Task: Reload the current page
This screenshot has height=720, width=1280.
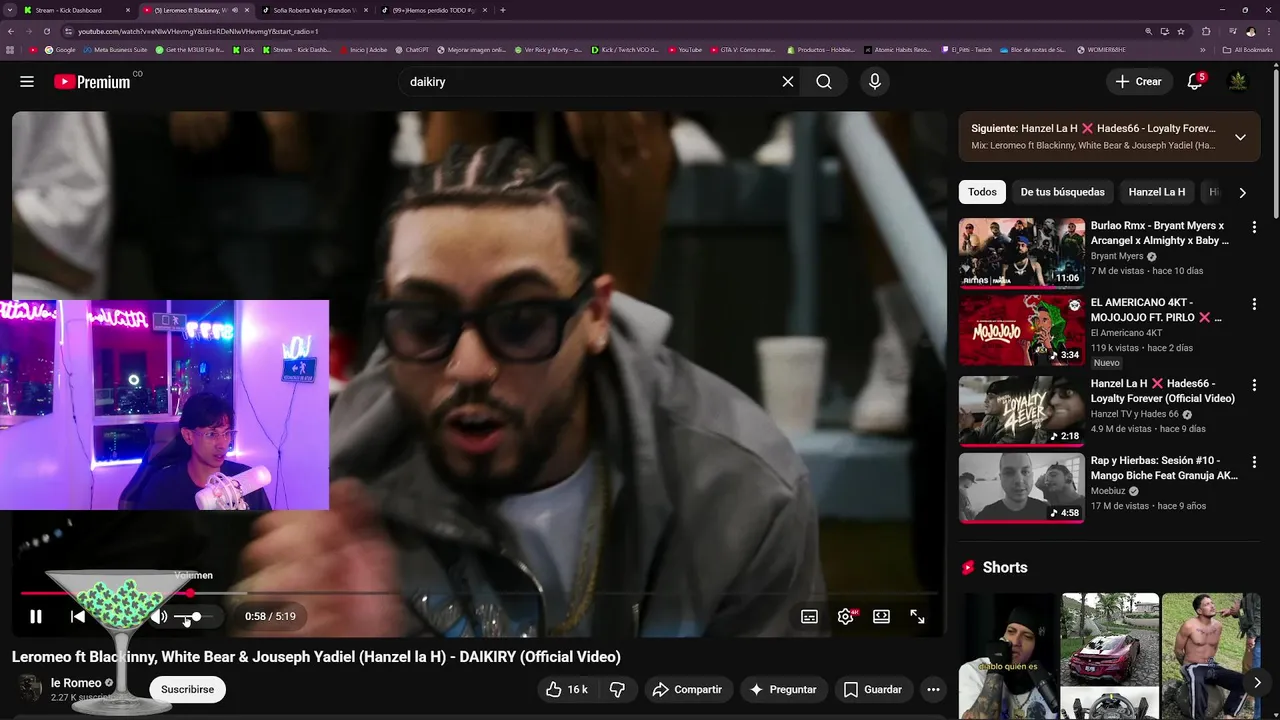Action: 46,31
